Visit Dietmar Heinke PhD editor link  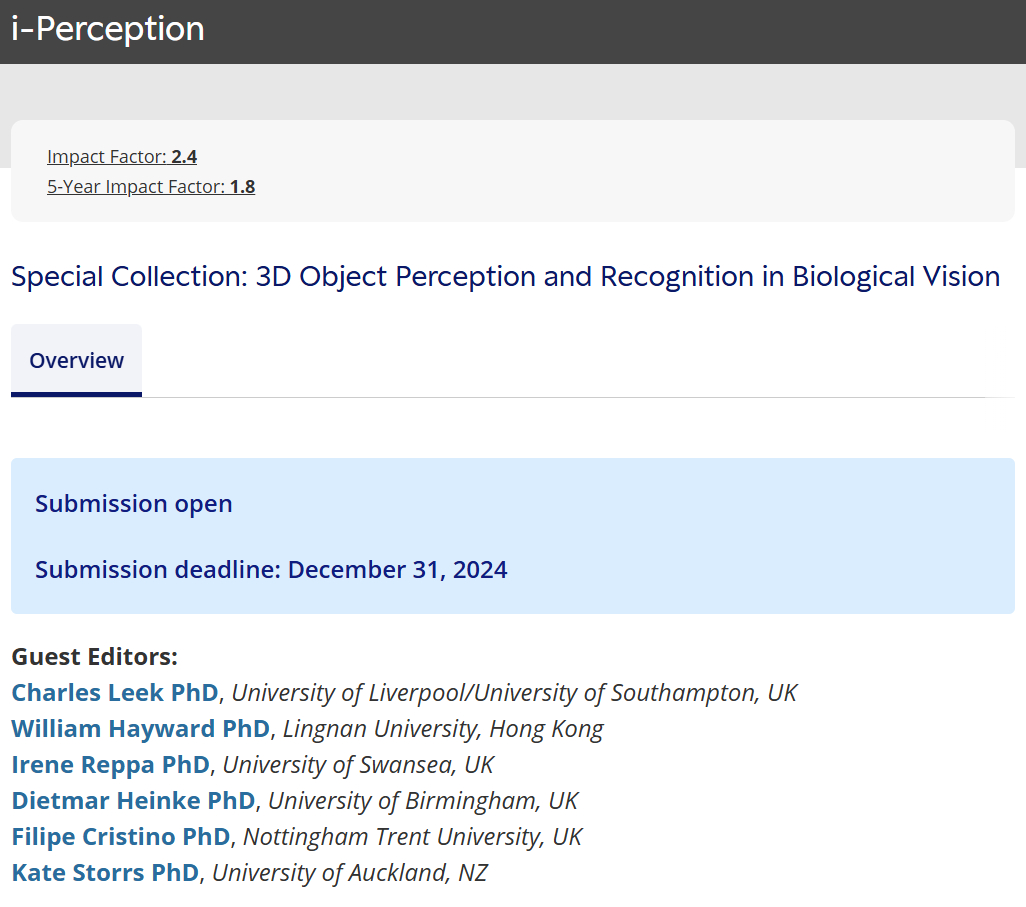coord(134,801)
